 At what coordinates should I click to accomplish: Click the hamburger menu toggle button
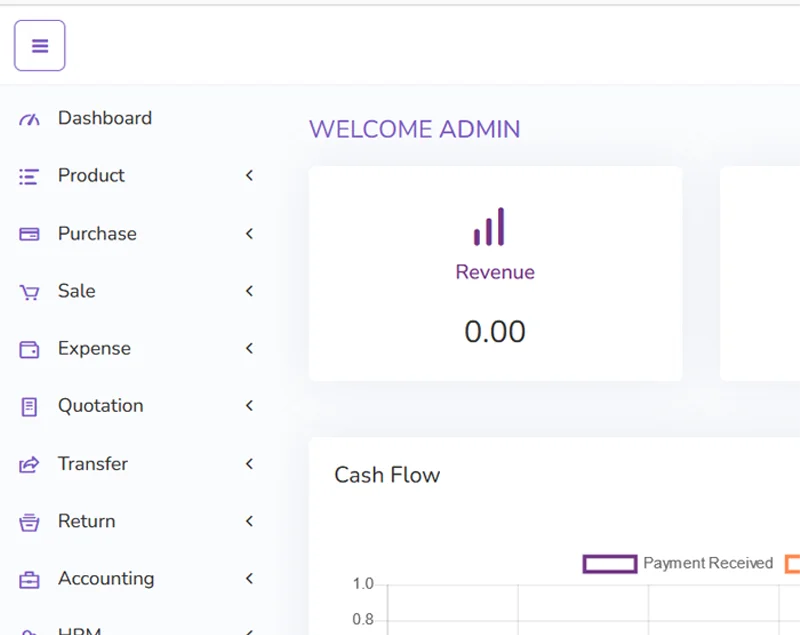click(x=40, y=46)
